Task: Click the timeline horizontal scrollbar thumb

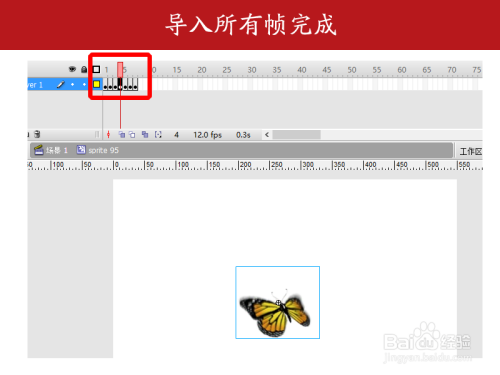Action: tap(297, 135)
